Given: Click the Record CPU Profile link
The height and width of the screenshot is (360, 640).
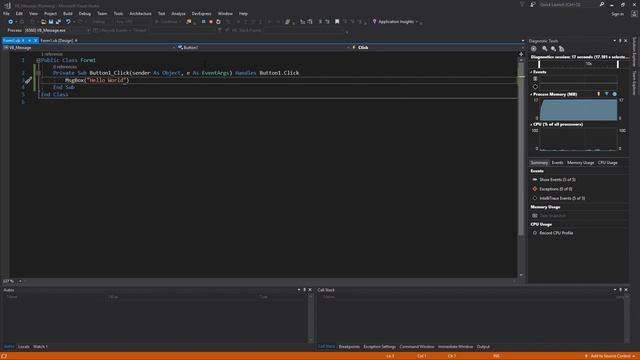Looking at the screenshot, I should pos(556,233).
